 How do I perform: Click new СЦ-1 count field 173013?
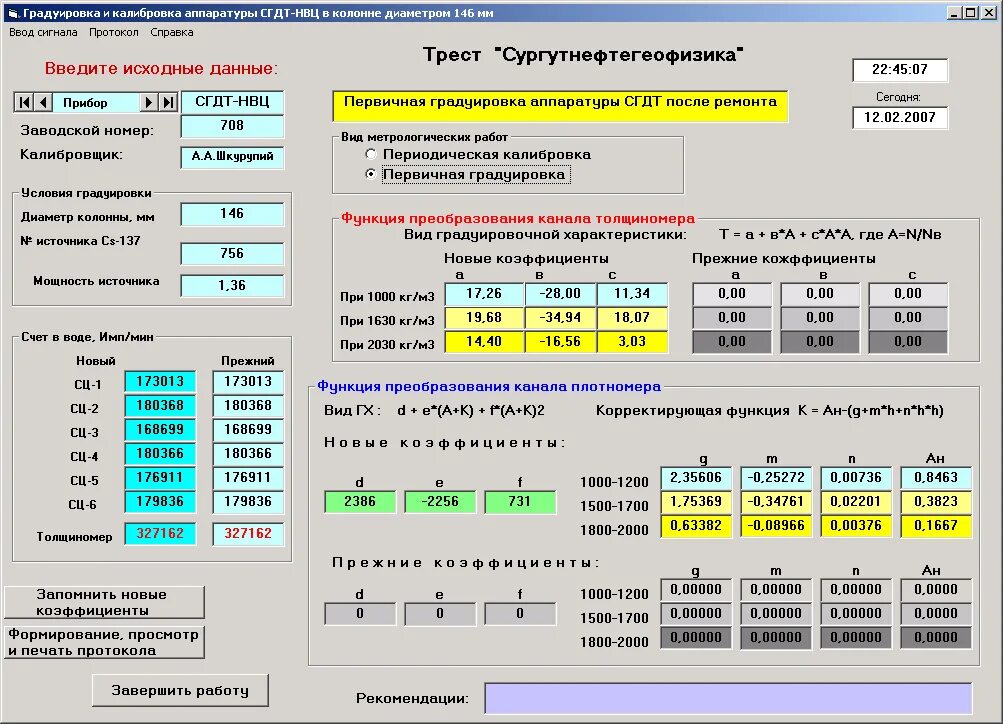click(160, 382)
